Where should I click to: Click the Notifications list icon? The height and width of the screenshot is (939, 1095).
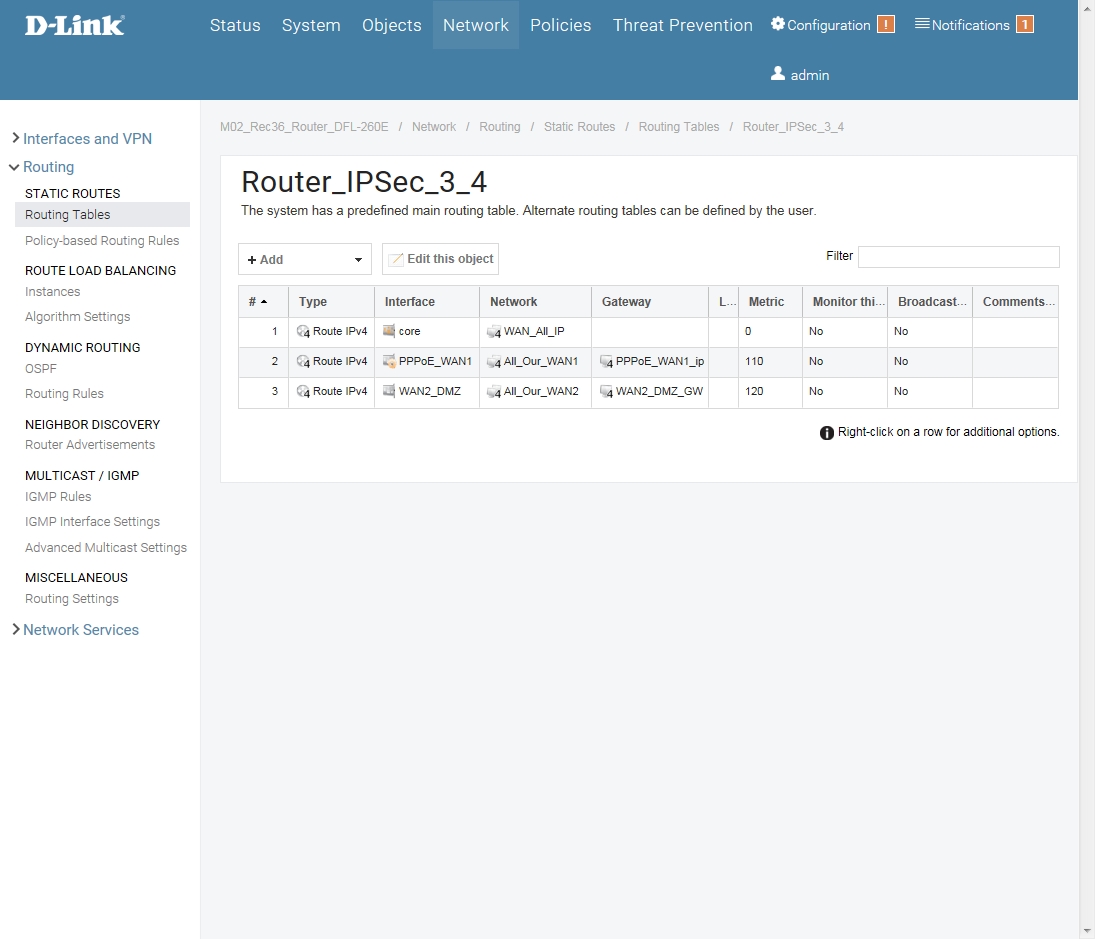(x=922, y=24)
